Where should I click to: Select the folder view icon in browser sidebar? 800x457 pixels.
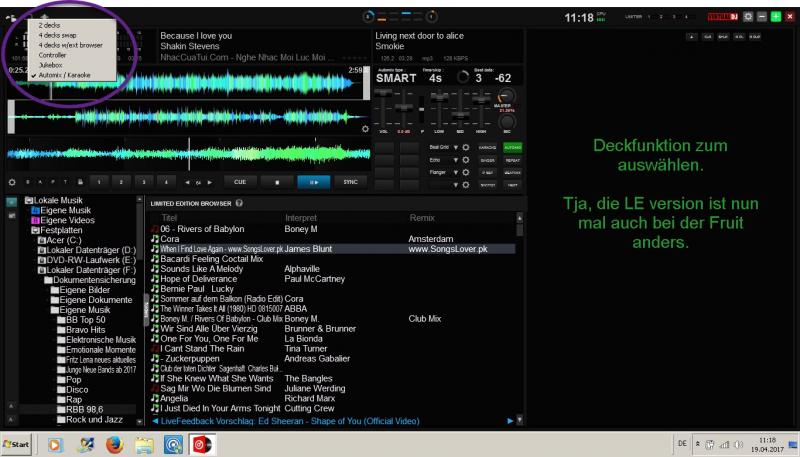12,202
